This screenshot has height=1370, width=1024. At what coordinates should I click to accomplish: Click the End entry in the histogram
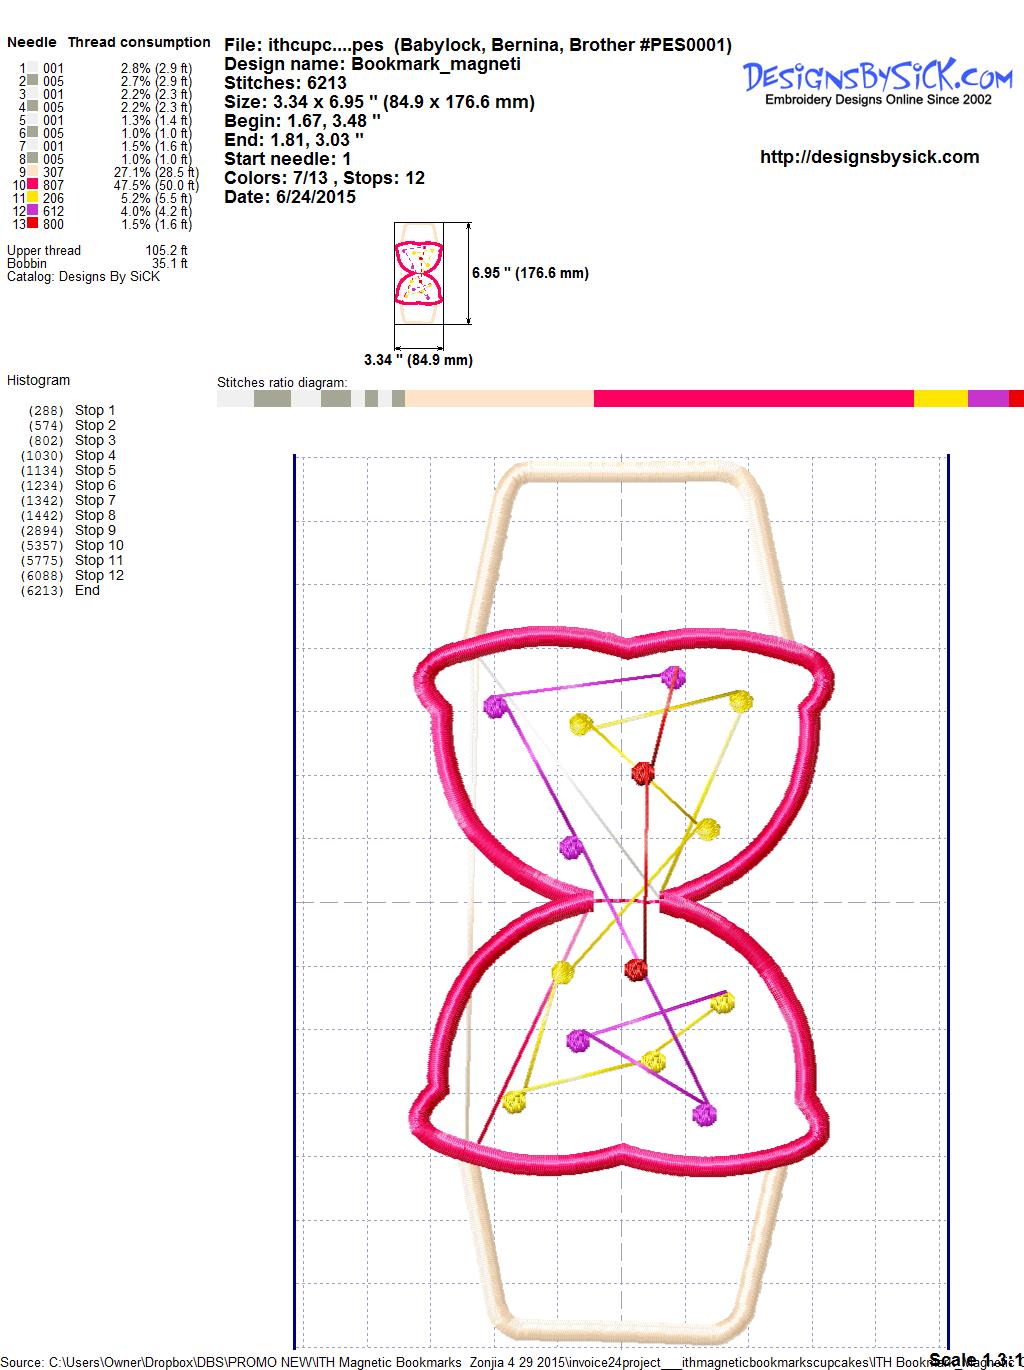tap(87, 590)
